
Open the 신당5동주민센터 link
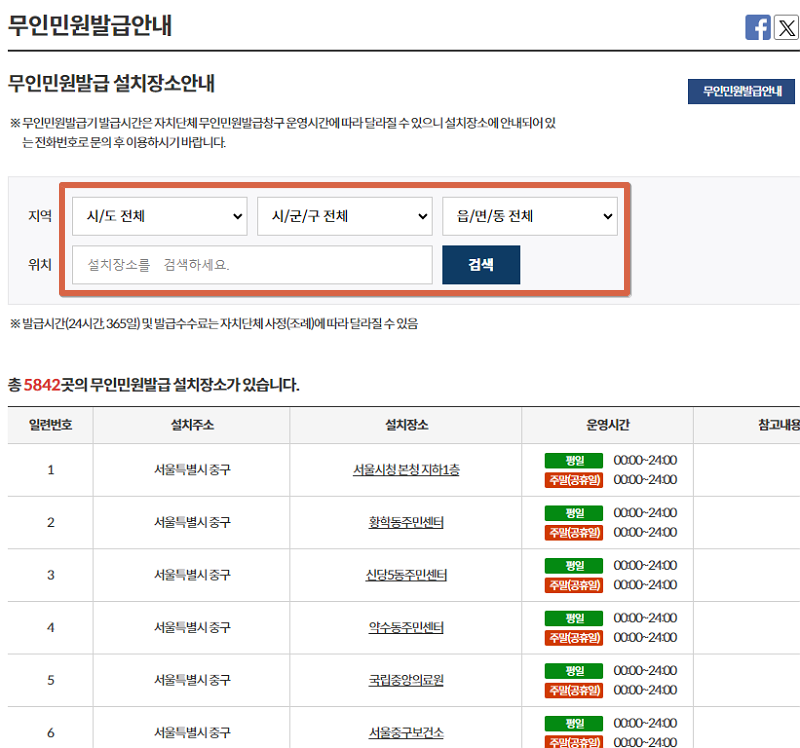tap(406, 575)
